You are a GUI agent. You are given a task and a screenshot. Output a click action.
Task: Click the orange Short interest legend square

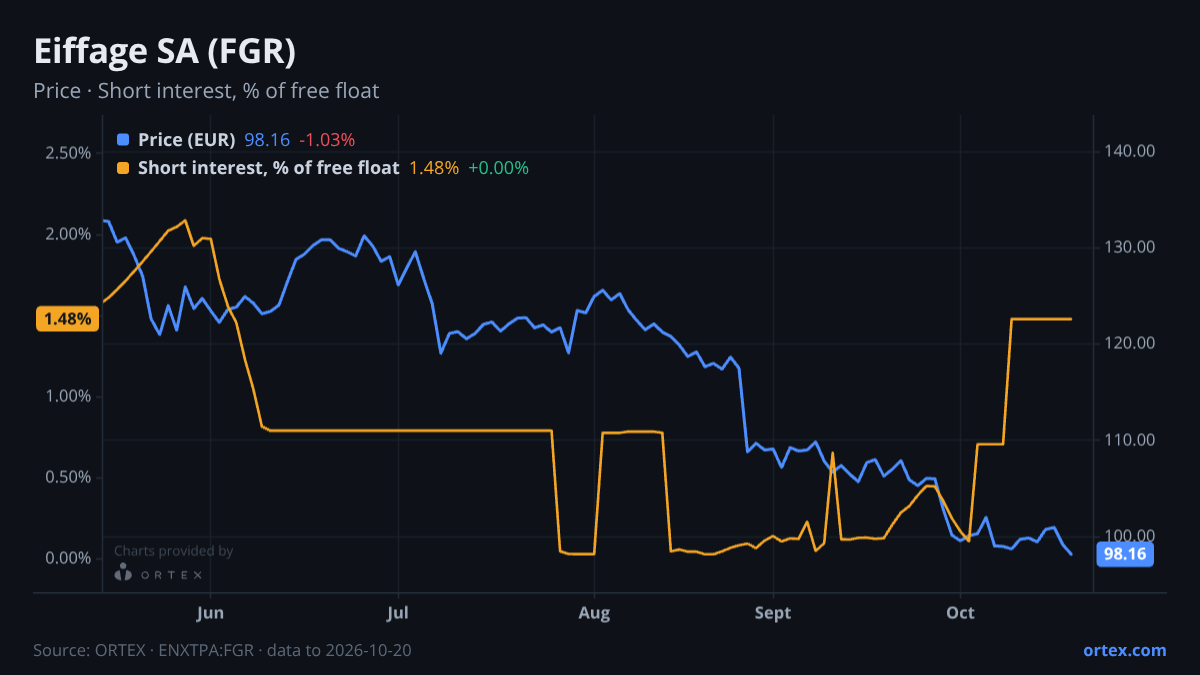[123, 168]
